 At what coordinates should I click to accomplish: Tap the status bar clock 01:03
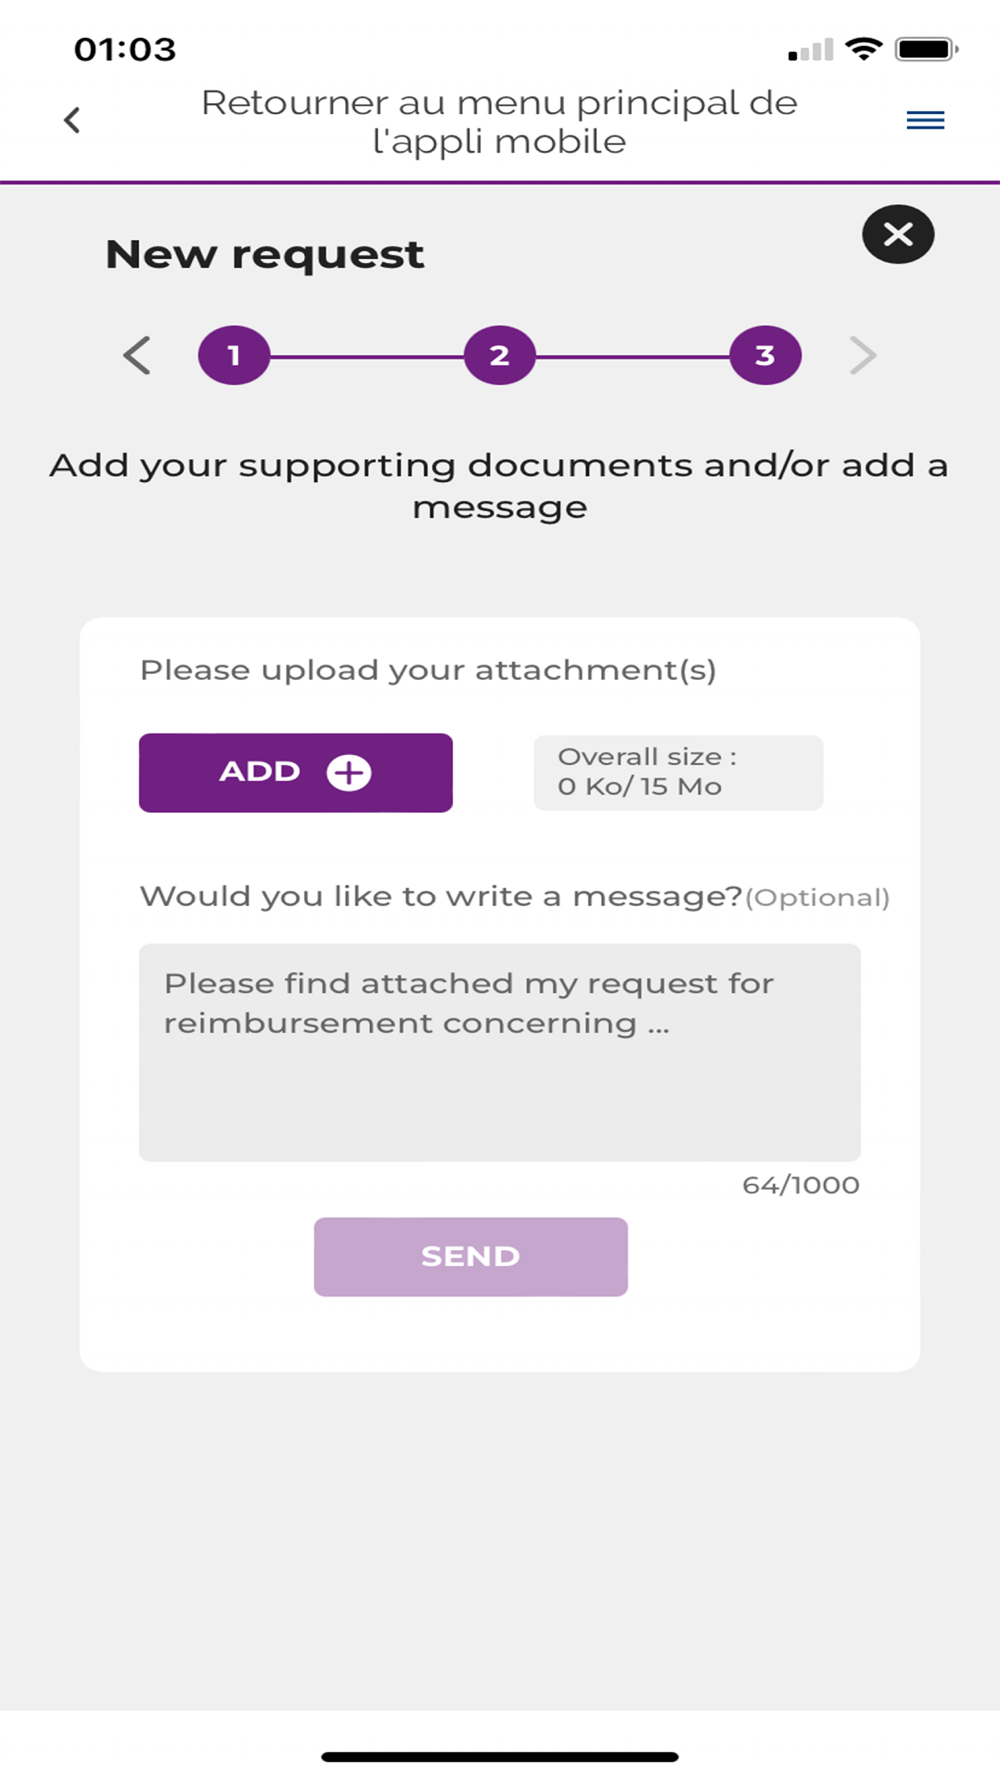(125, 49)
